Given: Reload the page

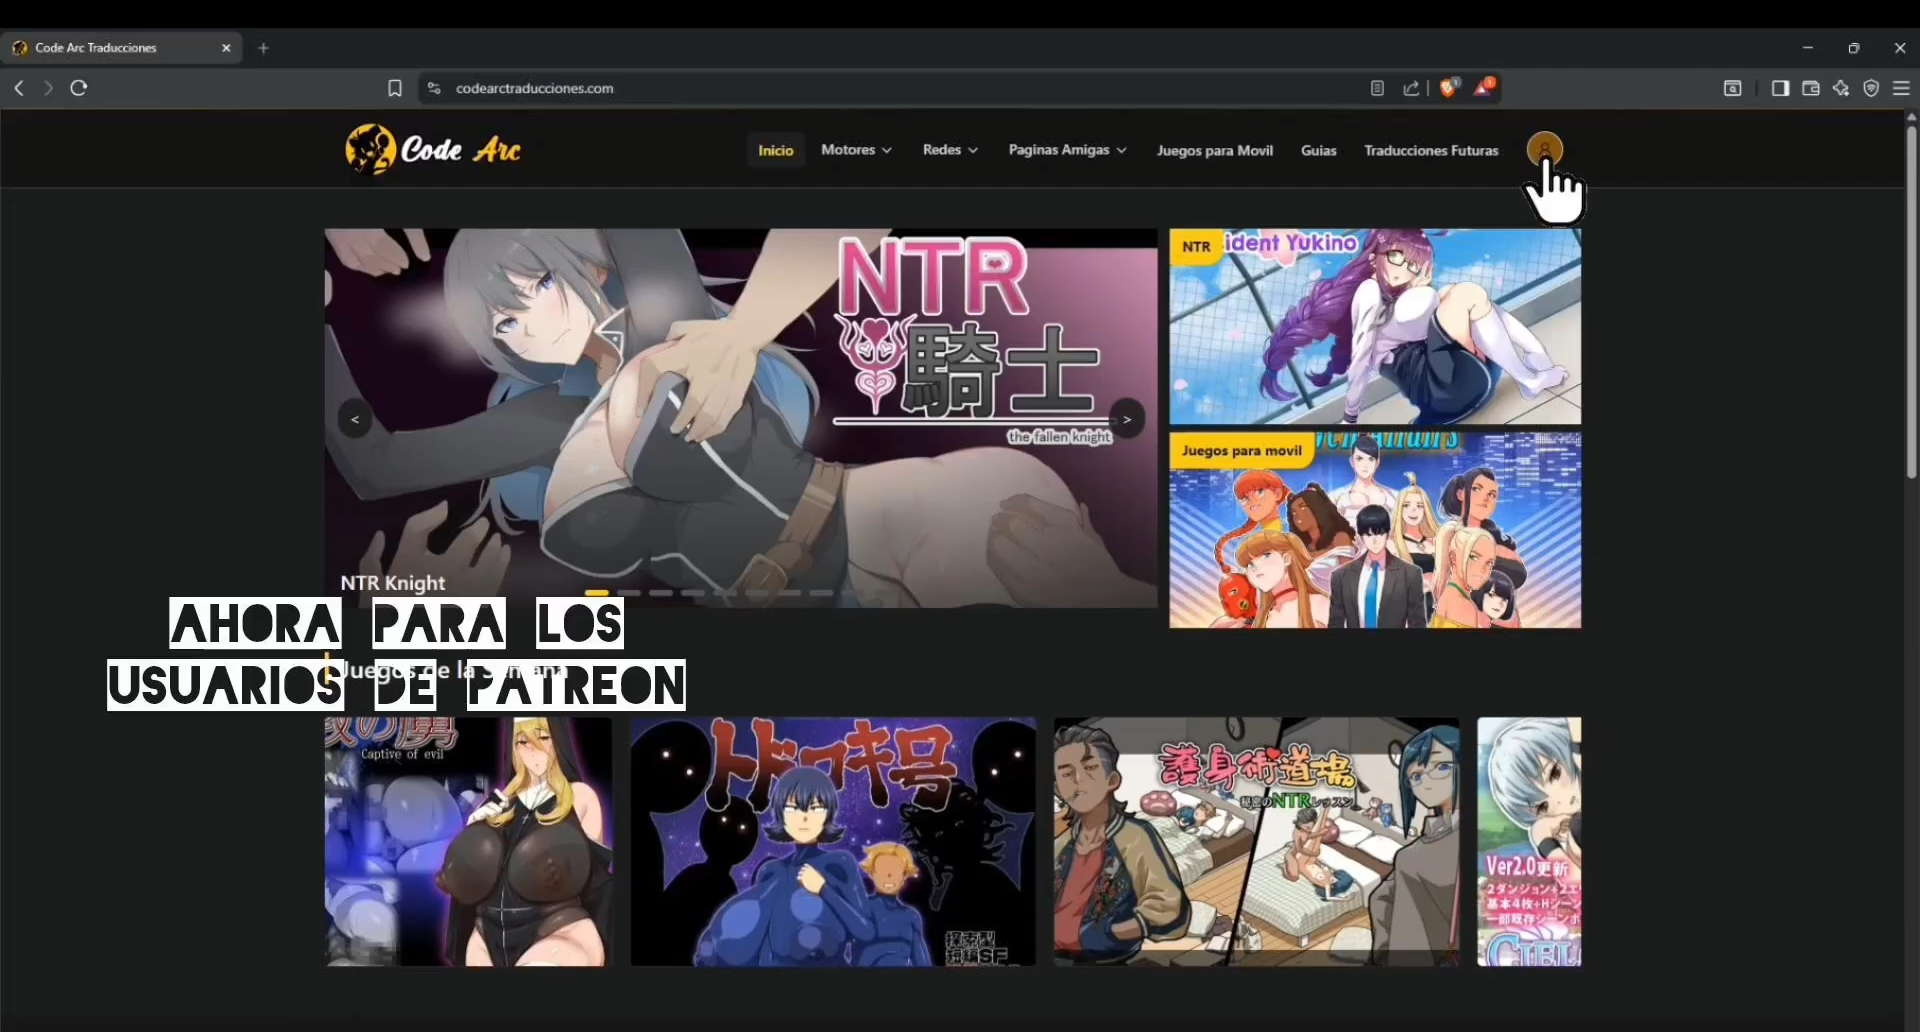Looking at the screenshot, I should (x=79, y=88).
